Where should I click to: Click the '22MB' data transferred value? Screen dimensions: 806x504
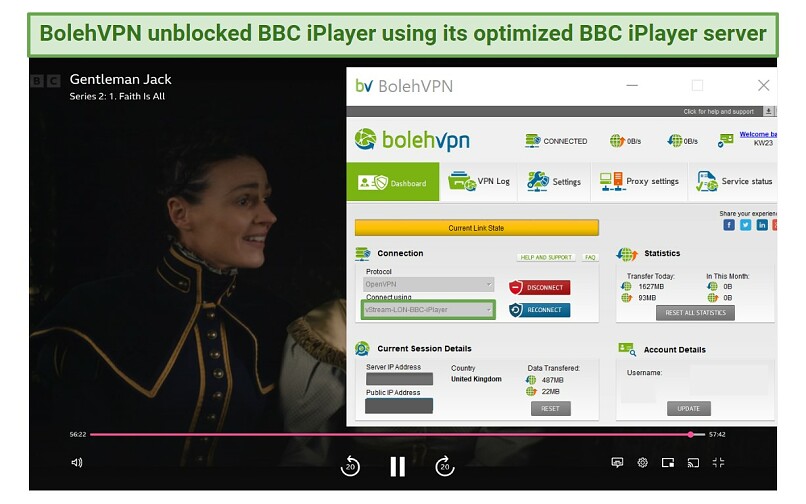click(551, 391)
